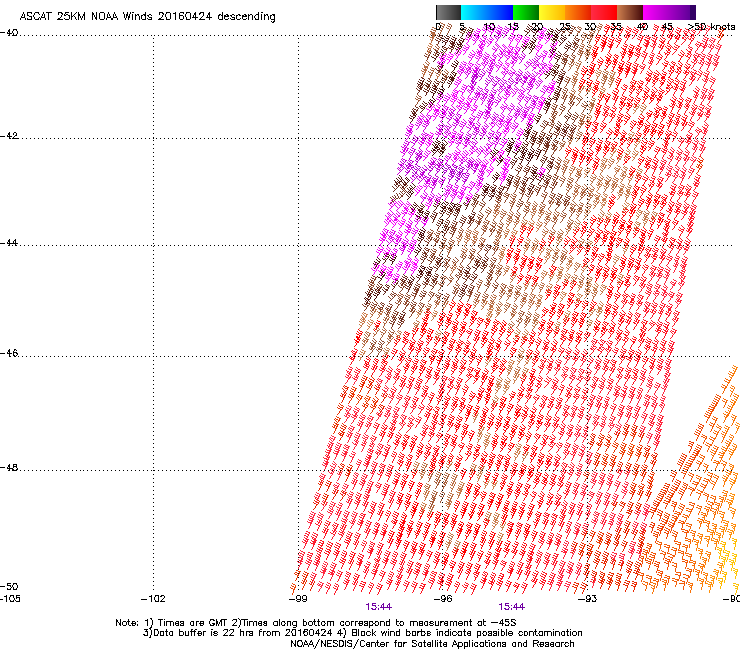
Task: Click the '-46' latitude axis label
Action: [x=9, y=353]
